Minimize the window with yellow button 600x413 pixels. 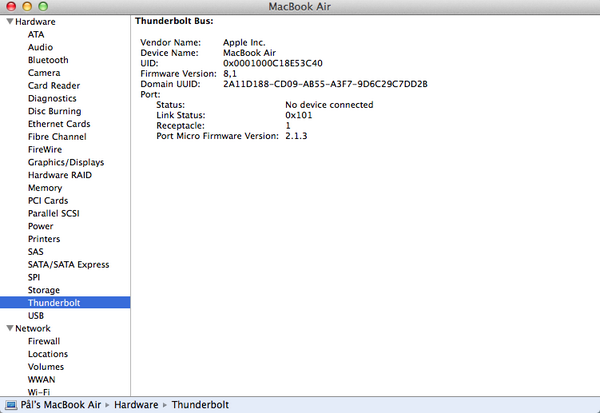coord(27,6)
